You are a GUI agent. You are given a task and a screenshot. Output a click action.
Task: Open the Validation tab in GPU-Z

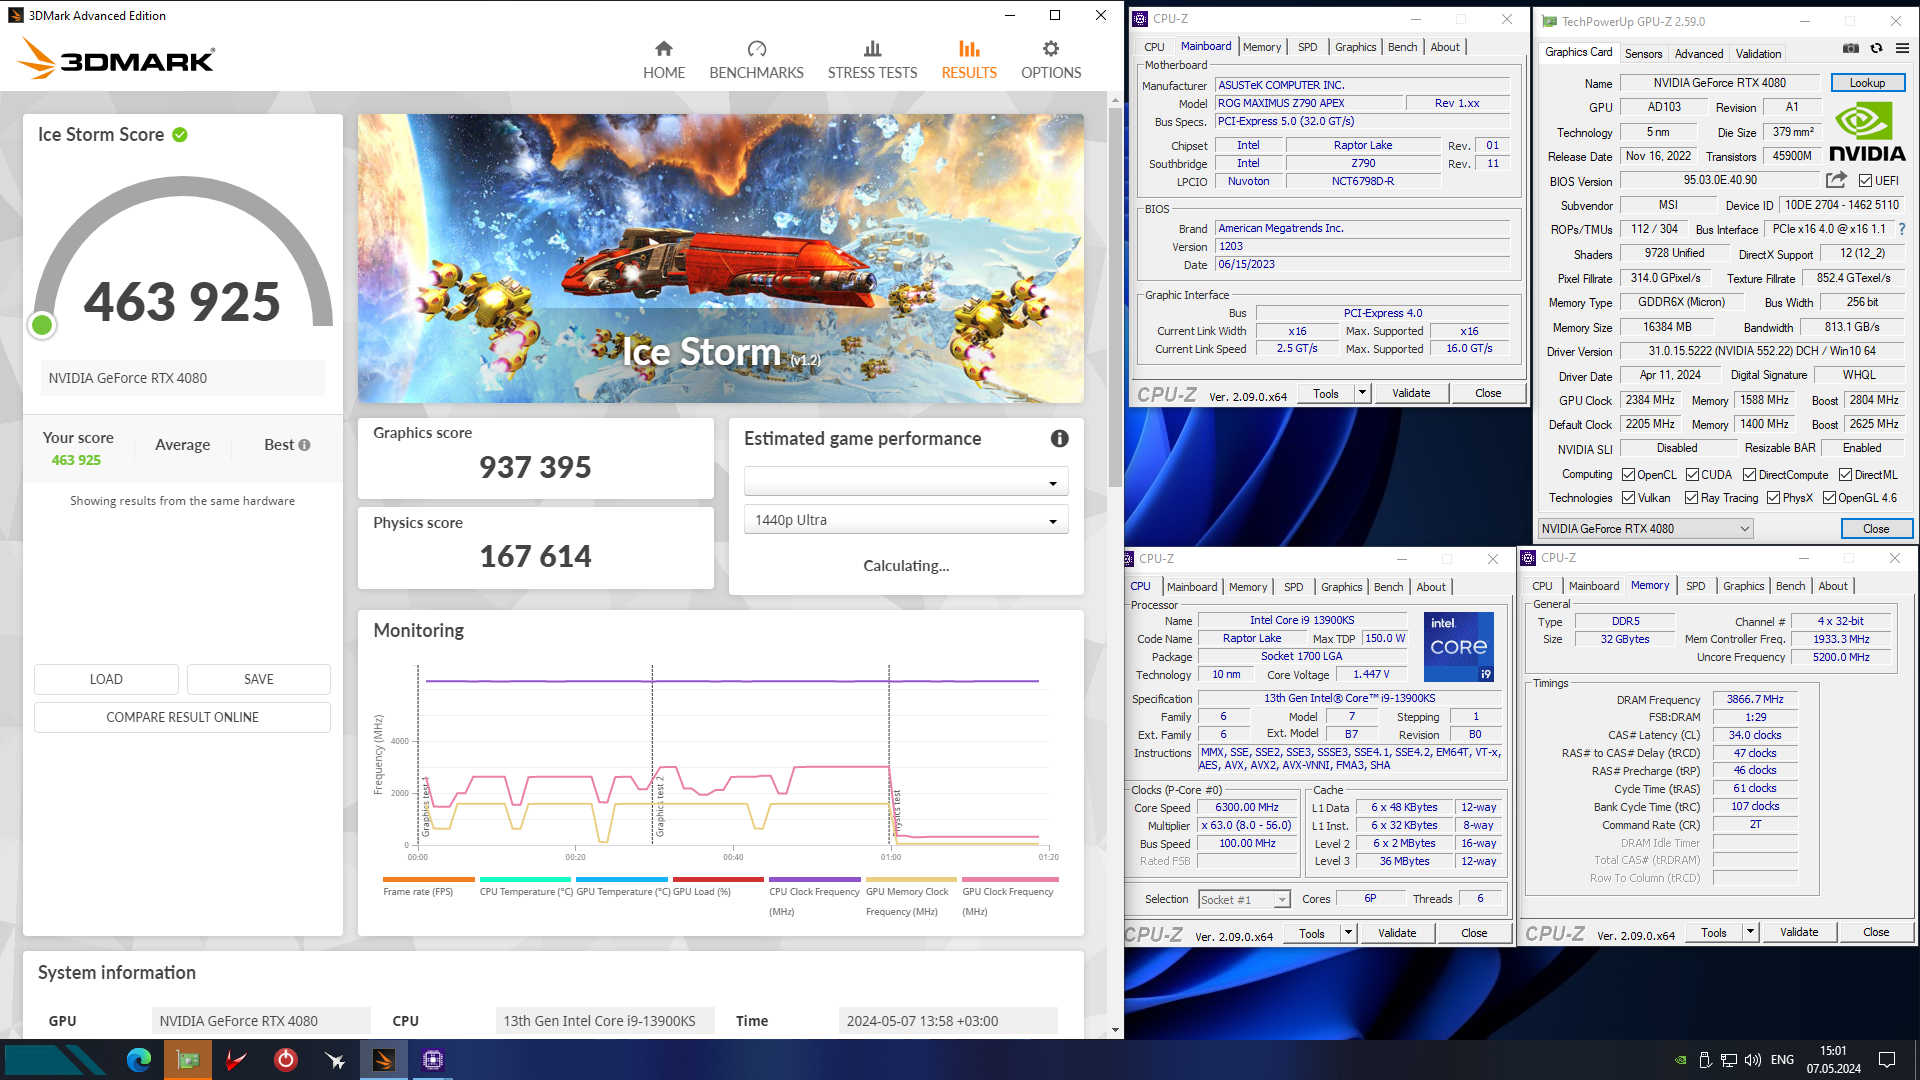coord(1758,54)
